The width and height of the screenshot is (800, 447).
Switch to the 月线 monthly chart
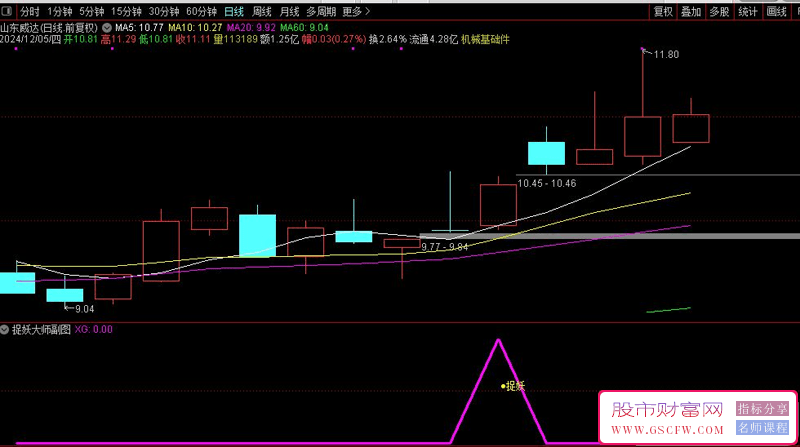[x=290, y=11]
